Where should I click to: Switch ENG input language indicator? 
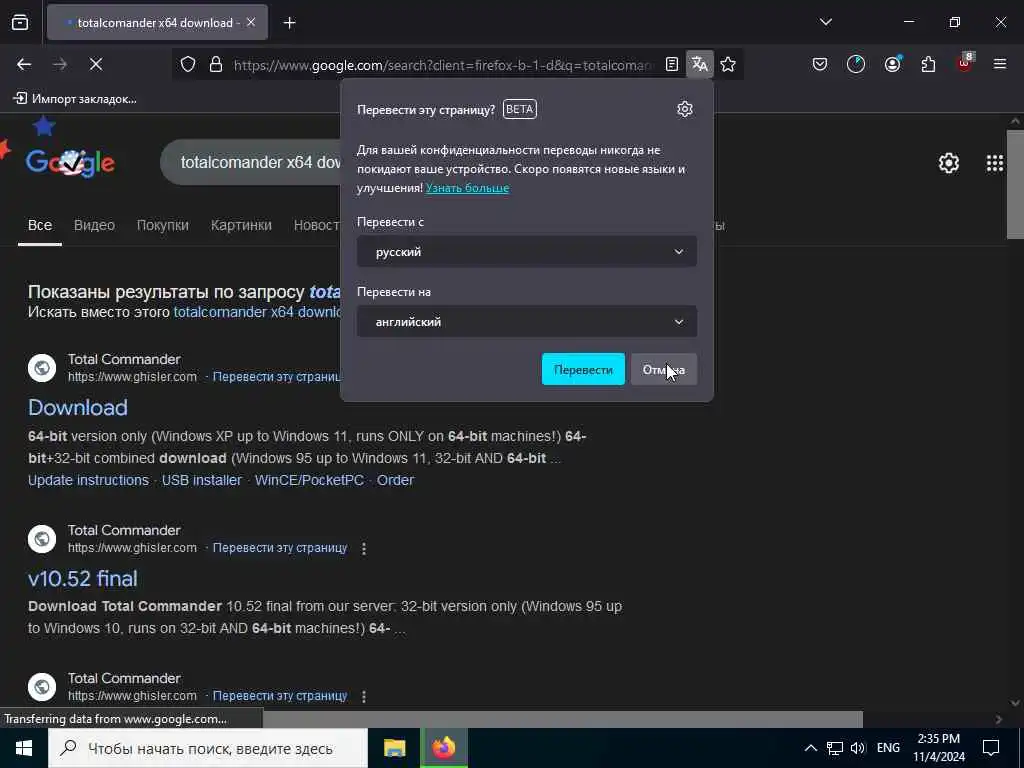click(x=888, y=748)
